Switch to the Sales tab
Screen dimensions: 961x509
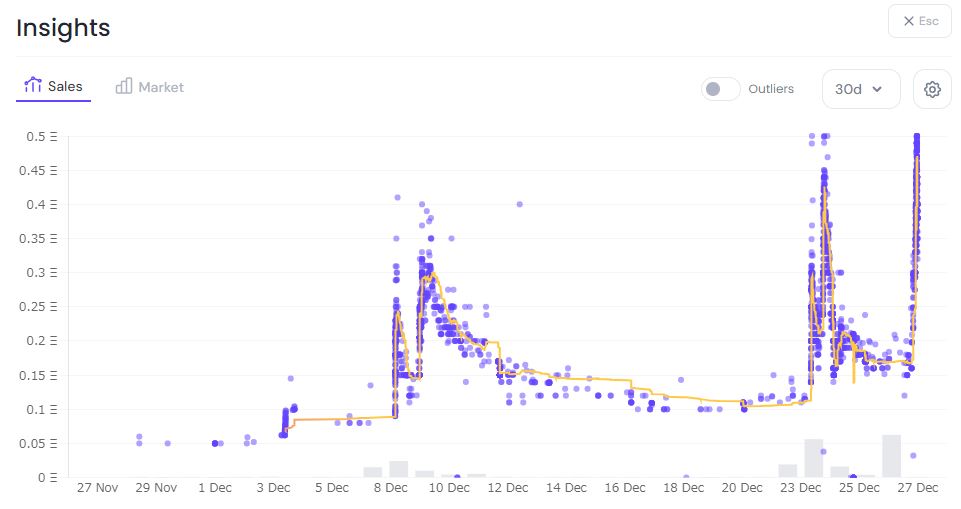click(x=53, y=86)
